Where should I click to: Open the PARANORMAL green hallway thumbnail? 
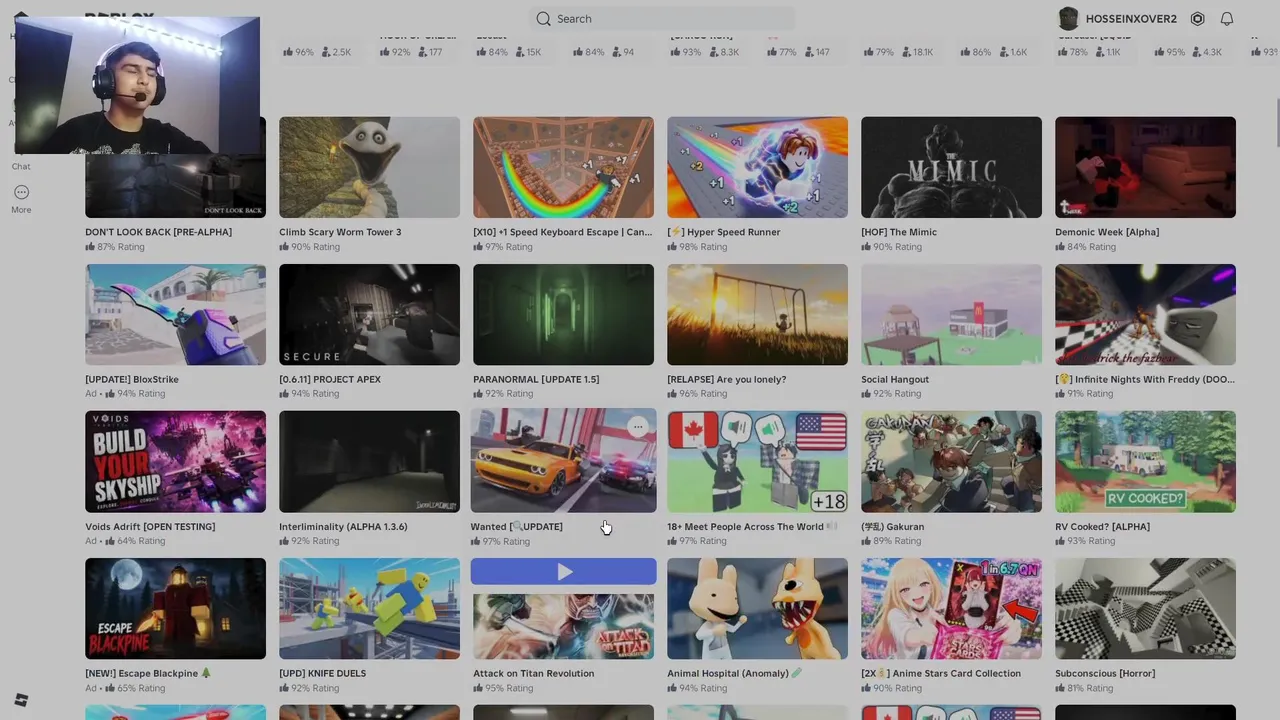click(x=563, y=315)
